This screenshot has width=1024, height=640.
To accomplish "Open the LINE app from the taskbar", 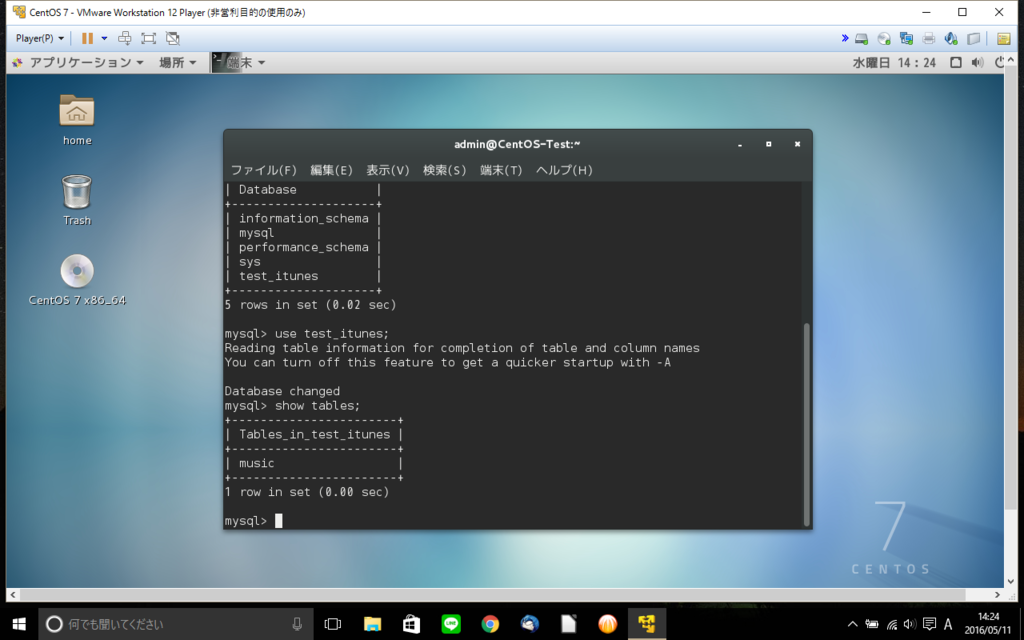I will 451,624.
